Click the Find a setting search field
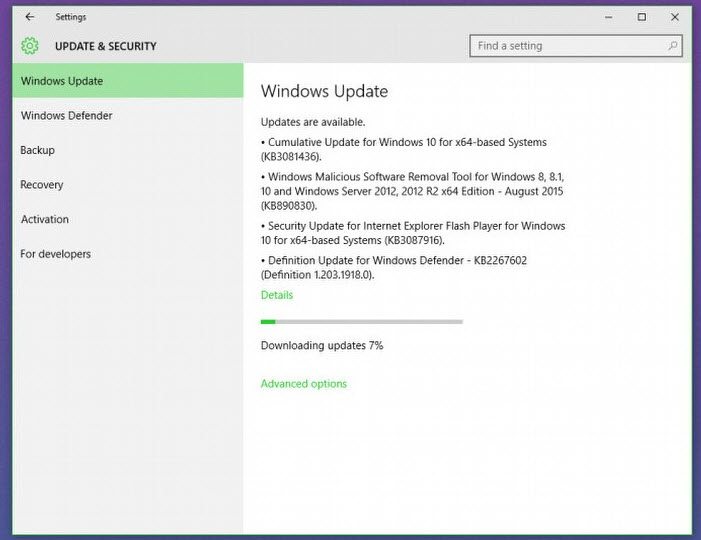 576,46
